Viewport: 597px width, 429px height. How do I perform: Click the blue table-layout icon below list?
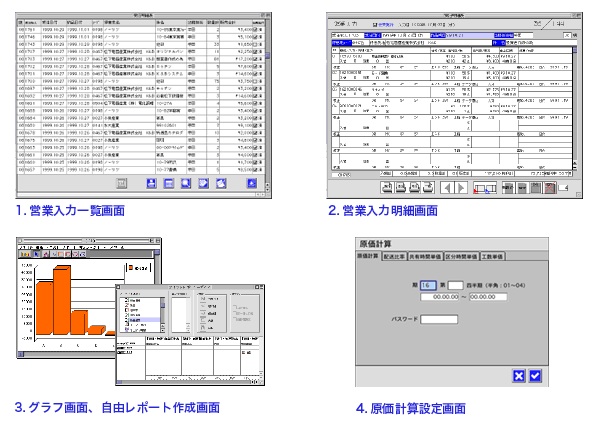pos(169,183)
